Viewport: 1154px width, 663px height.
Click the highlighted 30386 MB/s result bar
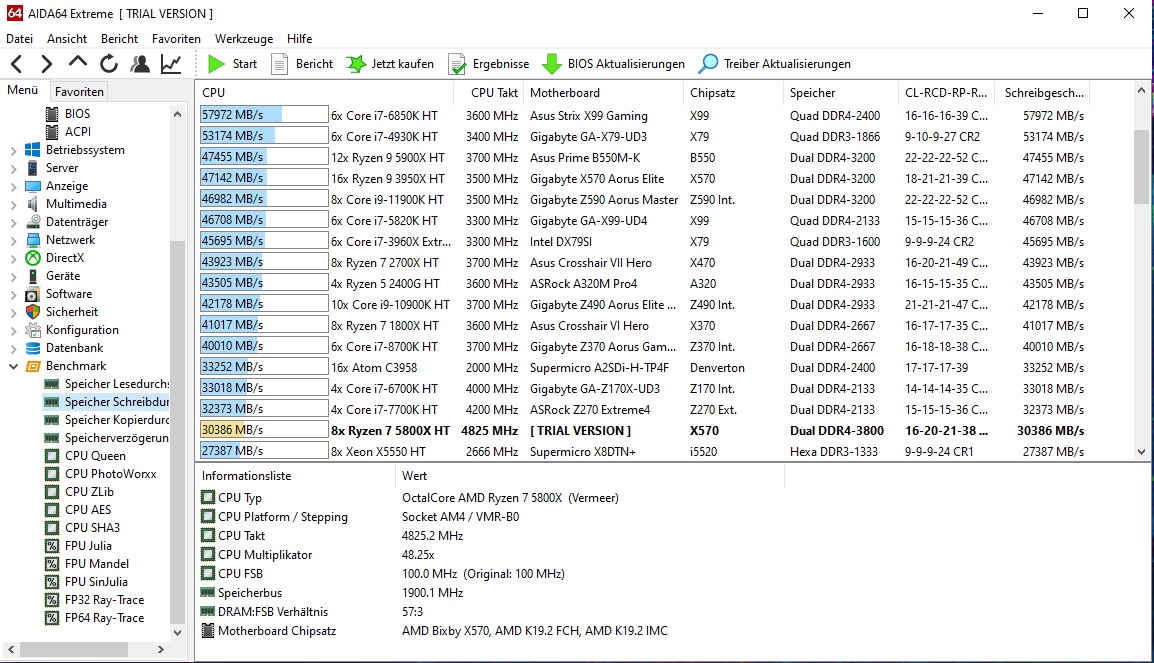point(264,430)
